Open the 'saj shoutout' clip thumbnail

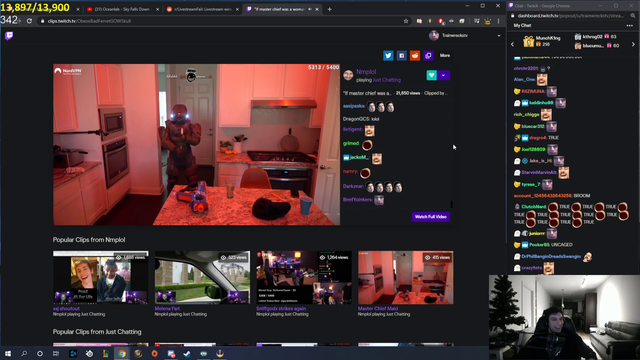pos(101,278)
